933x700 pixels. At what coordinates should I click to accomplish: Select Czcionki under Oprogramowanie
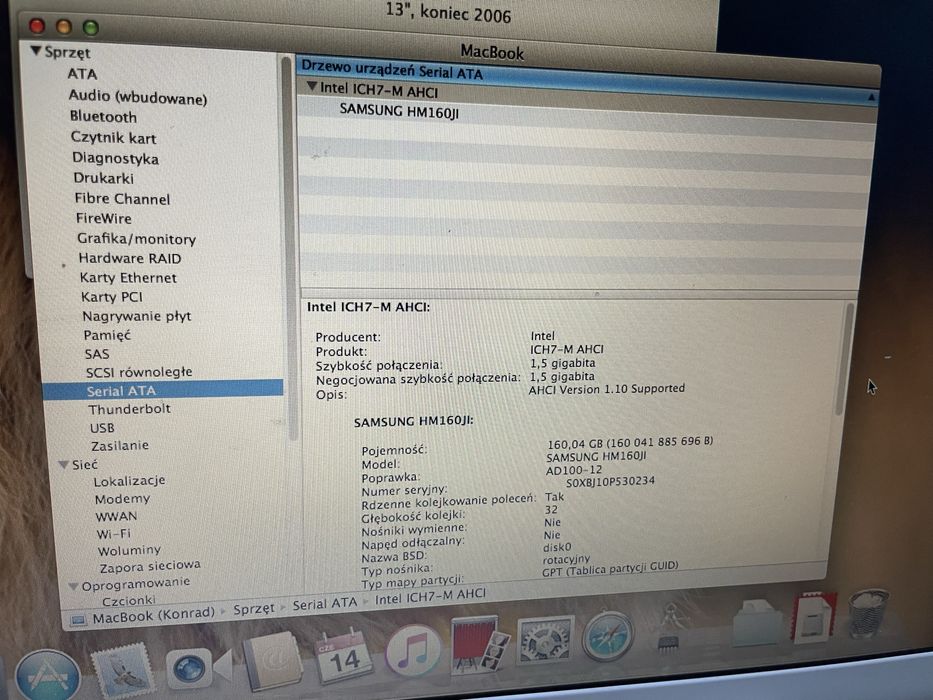129,600
